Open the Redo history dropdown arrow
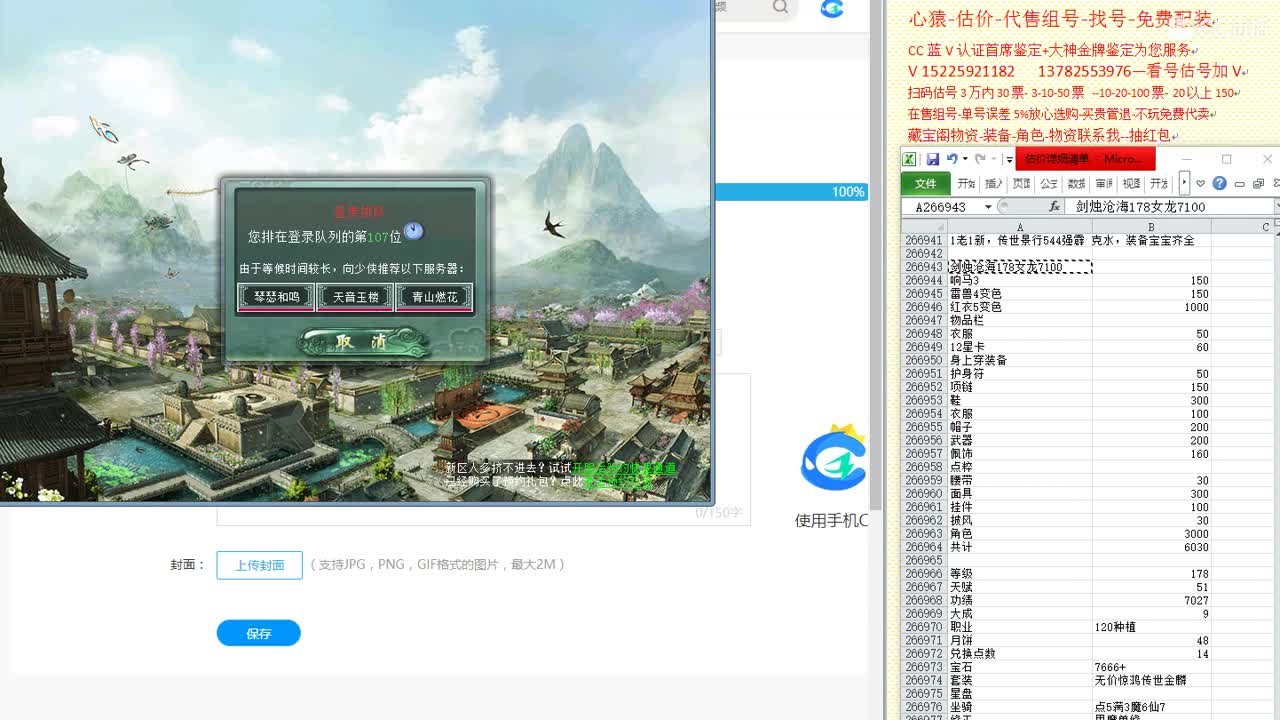 [993, 159]
